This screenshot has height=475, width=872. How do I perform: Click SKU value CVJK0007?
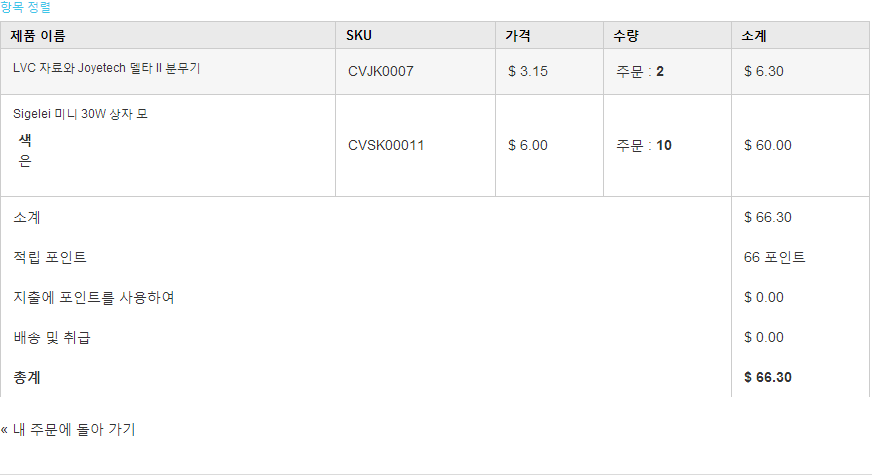pos(381,71)
